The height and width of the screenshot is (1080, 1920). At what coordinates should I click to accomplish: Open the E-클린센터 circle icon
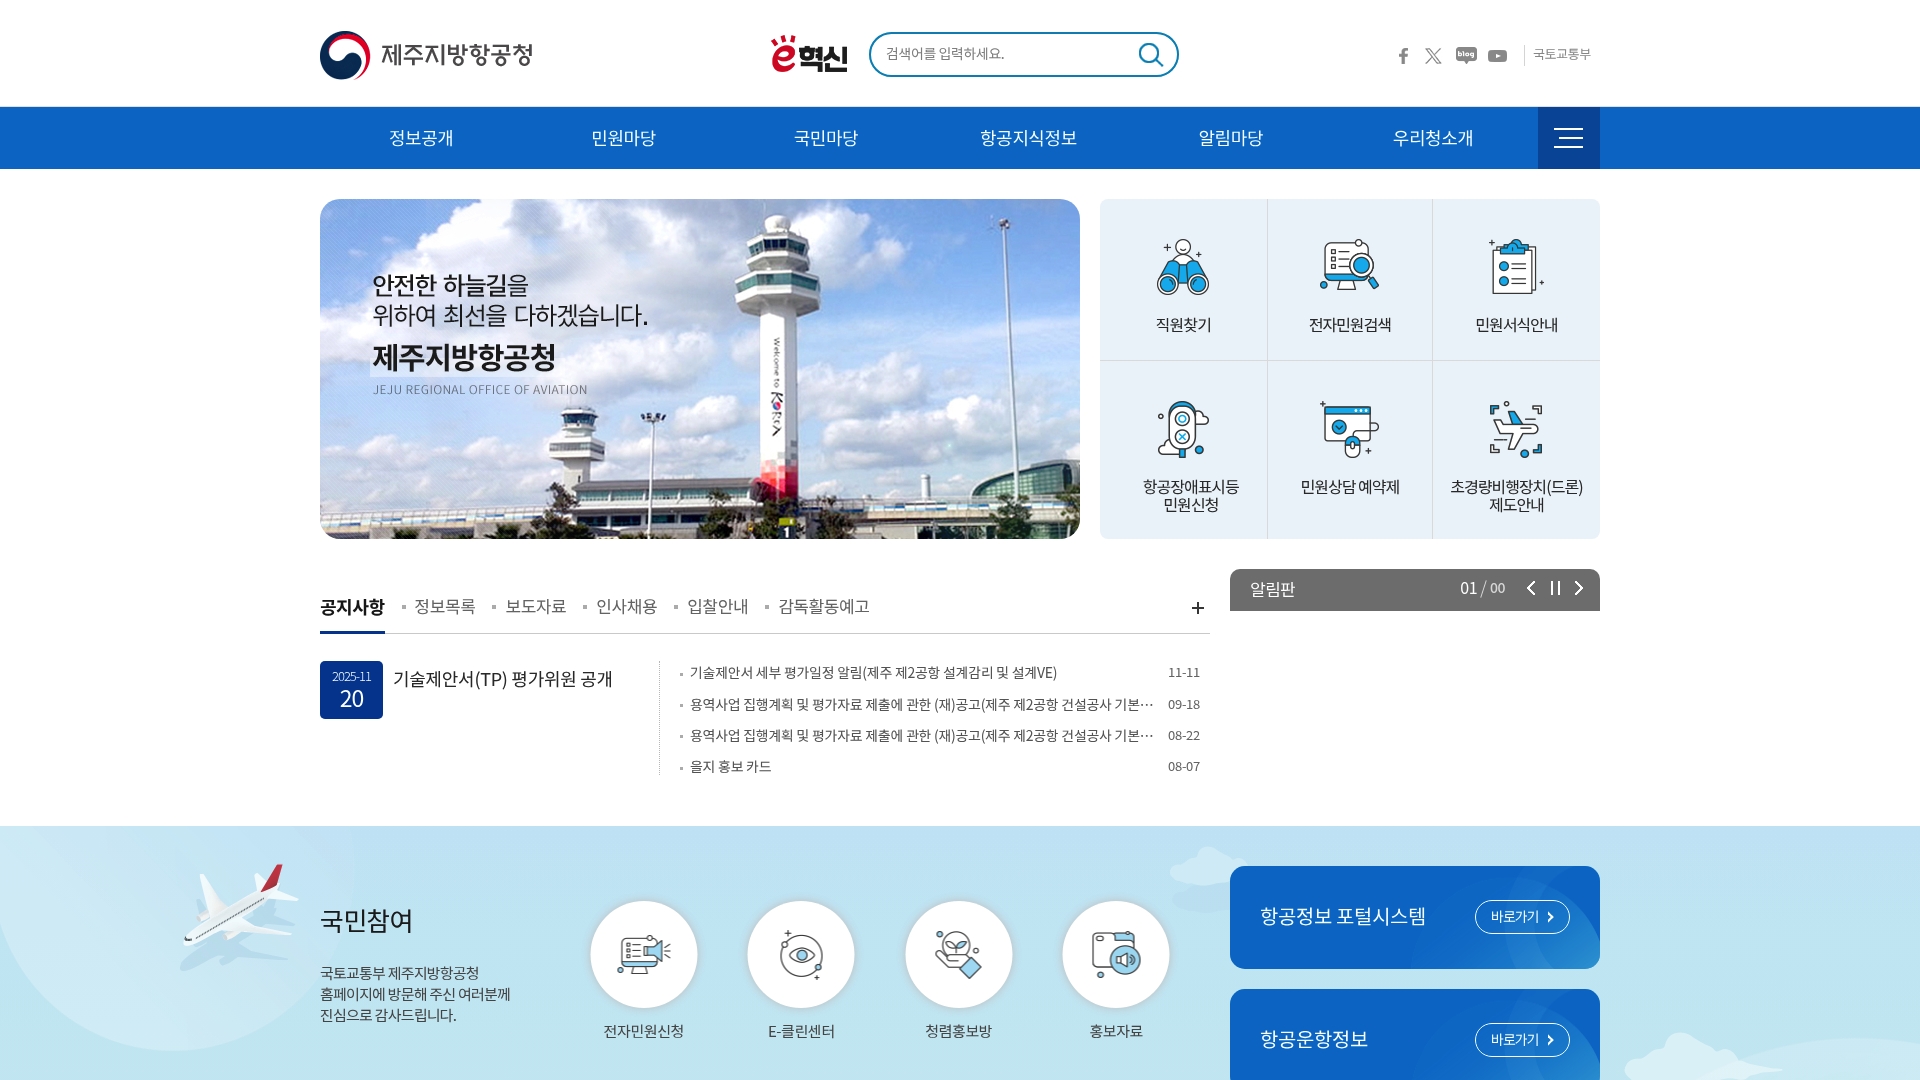click(x=801, y=955)
